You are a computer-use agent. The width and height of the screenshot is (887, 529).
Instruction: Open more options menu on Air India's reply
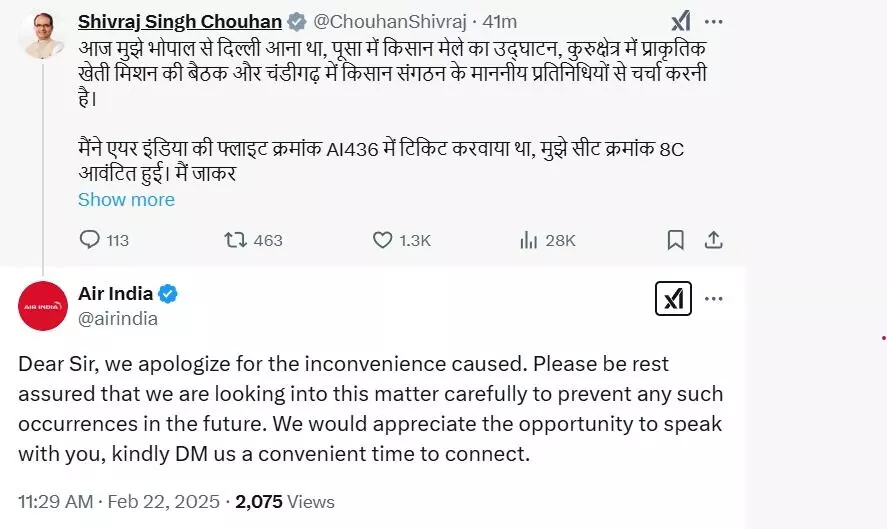pyautogui.click(x=714, y=298)
